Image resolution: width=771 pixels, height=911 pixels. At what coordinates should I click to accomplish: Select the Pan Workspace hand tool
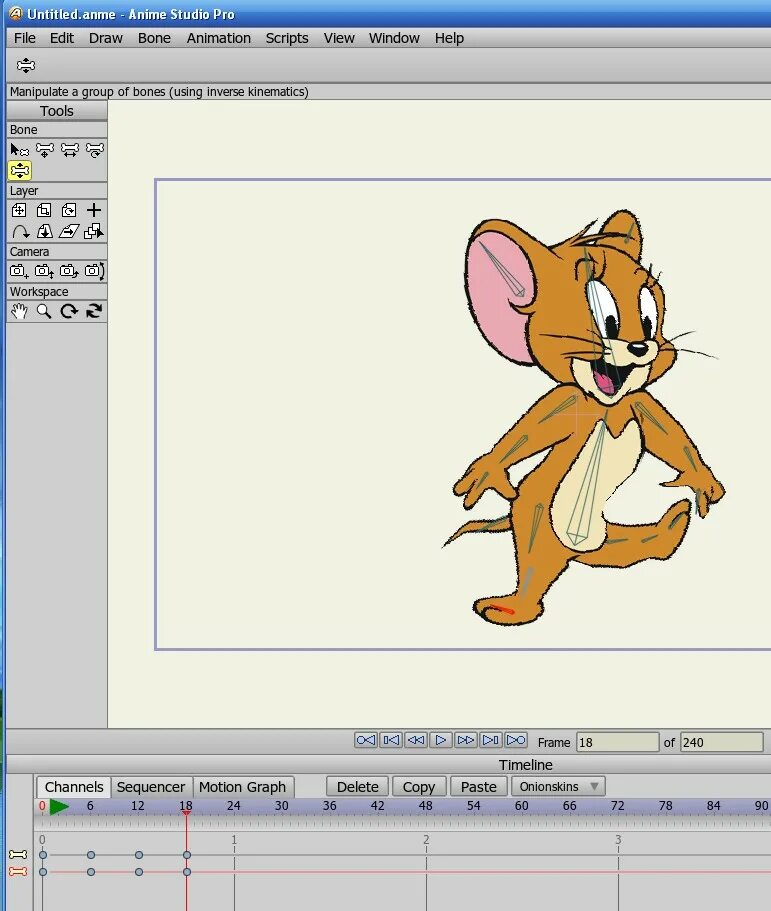click(x=19, y=311)
